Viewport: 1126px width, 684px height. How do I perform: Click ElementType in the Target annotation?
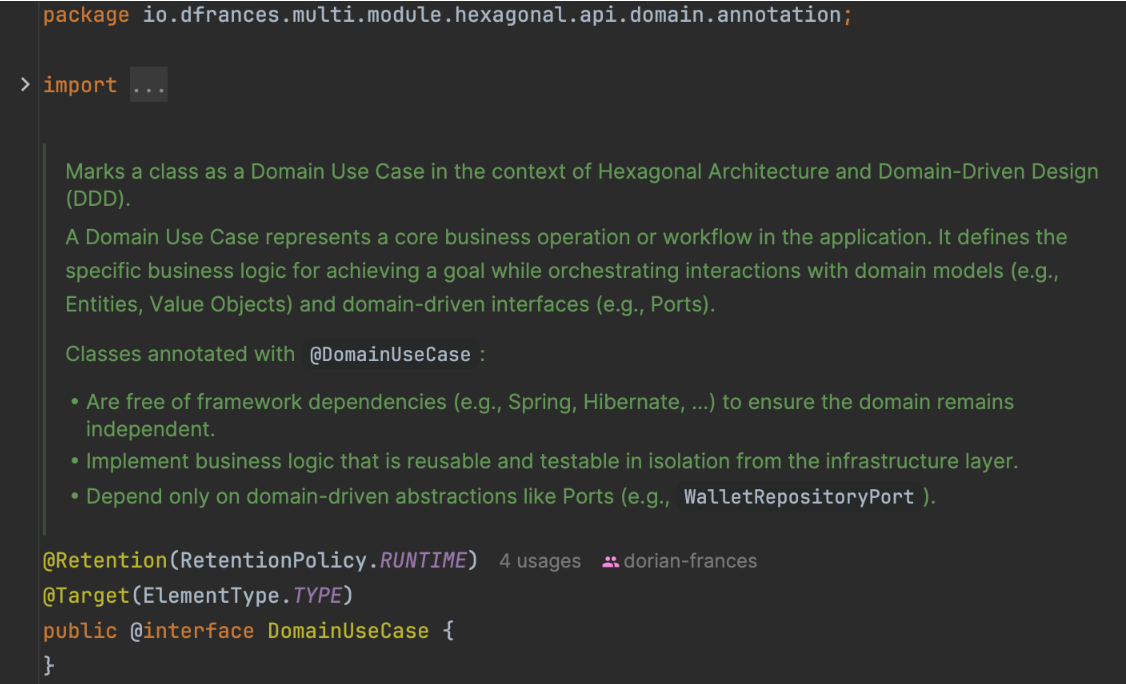(211, 596)
